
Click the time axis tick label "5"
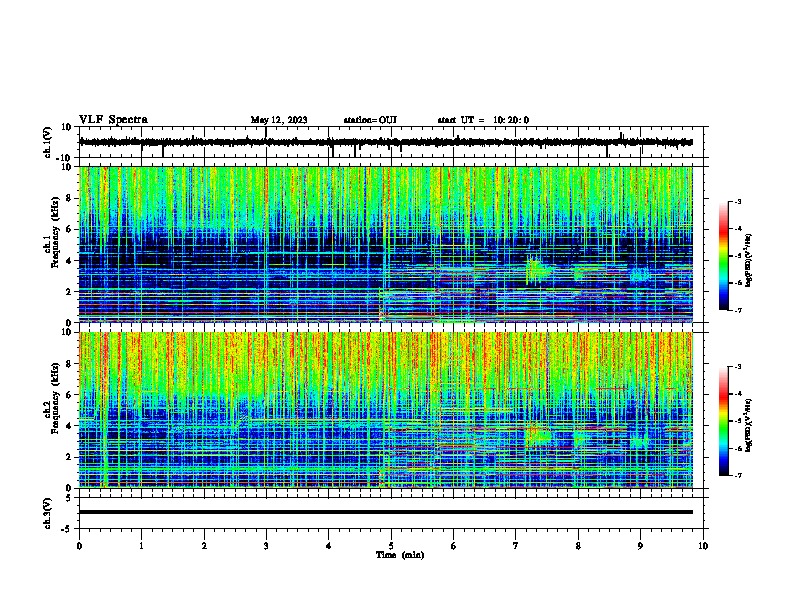pos(391,546)
